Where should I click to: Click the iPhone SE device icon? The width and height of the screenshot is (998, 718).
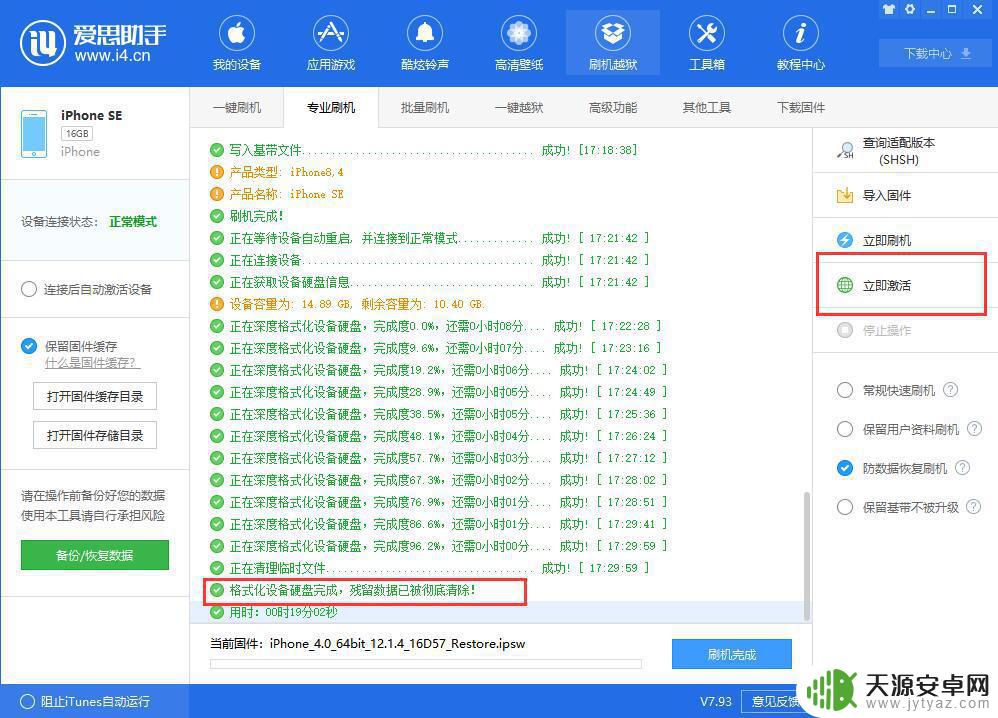(x=34, y=134)
